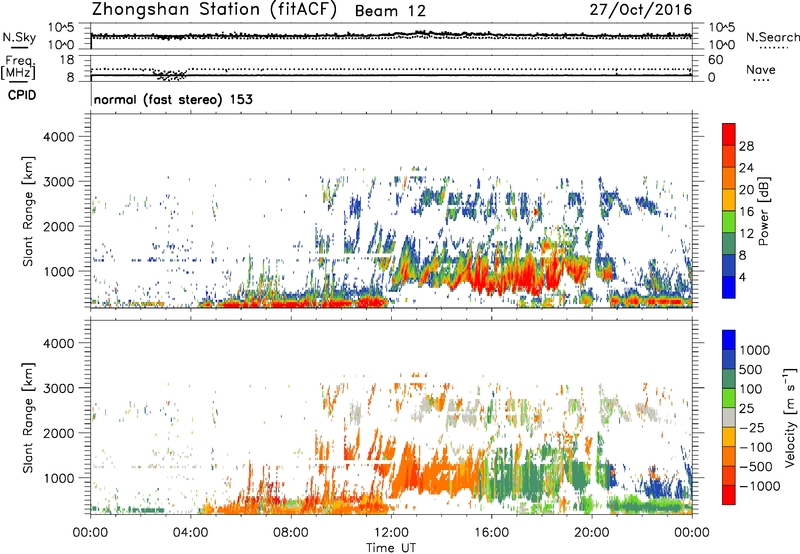Click the '100' label on the Velocity colorbar
Image resolution: width=800 pixels, height=554 pixels.
click(x=751, y=389)
